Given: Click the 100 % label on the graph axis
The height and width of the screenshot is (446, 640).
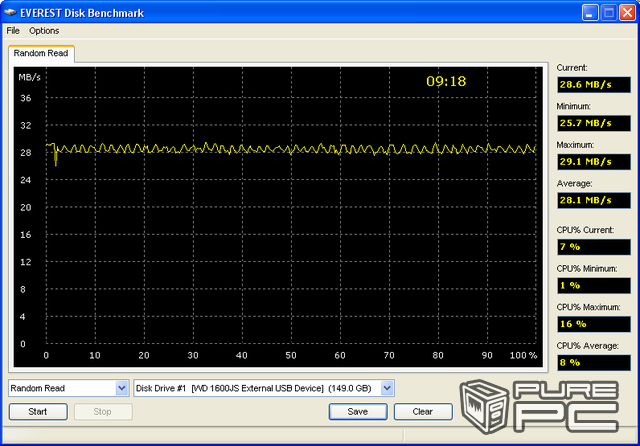Looking at the screenshot, I should pos(523,355).
